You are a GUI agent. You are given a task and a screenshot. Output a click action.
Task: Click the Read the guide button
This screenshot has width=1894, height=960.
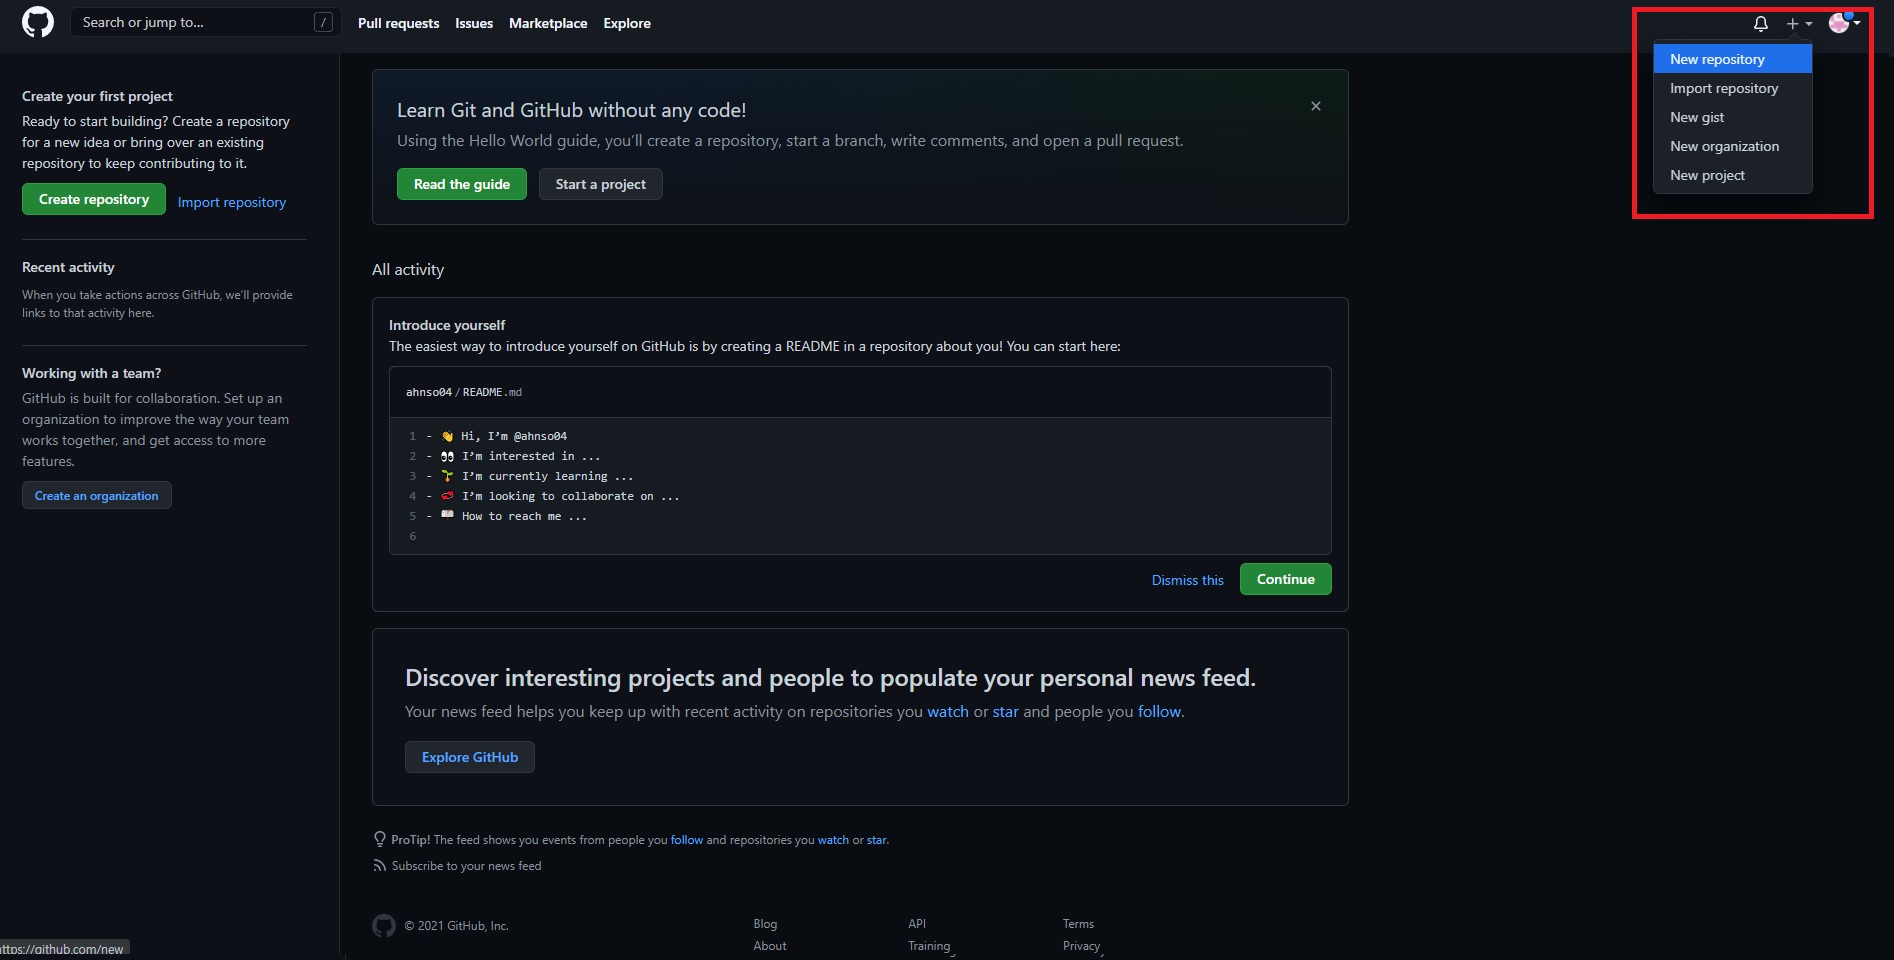tap(462, 184)
